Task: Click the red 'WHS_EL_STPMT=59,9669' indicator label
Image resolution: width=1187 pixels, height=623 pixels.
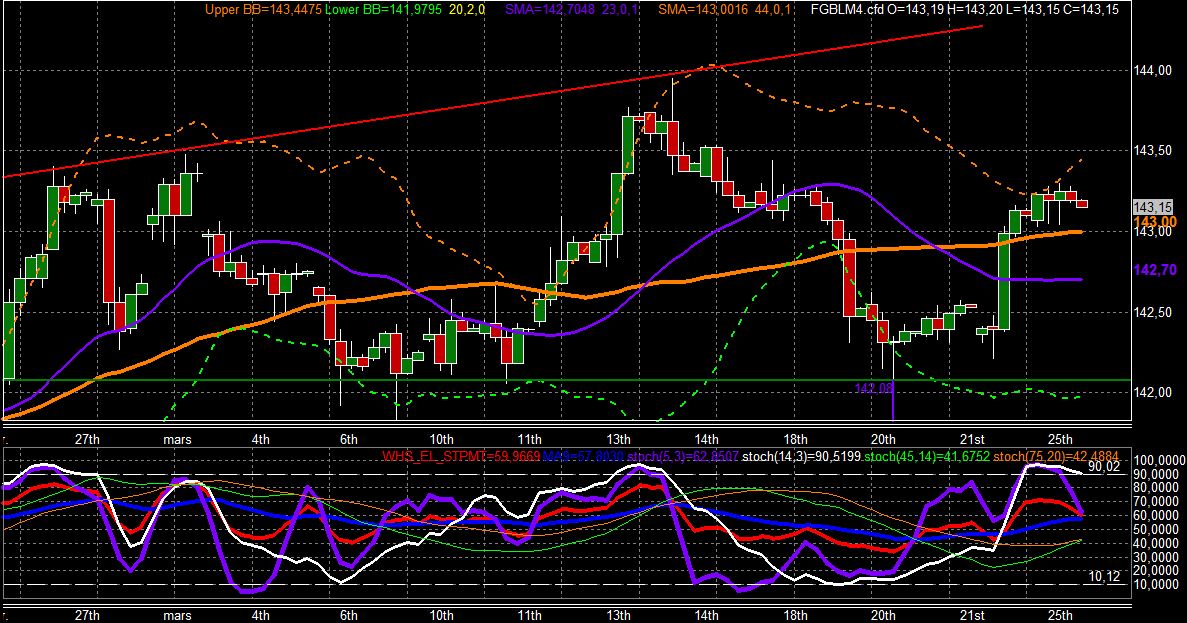Action: point(461,456)
